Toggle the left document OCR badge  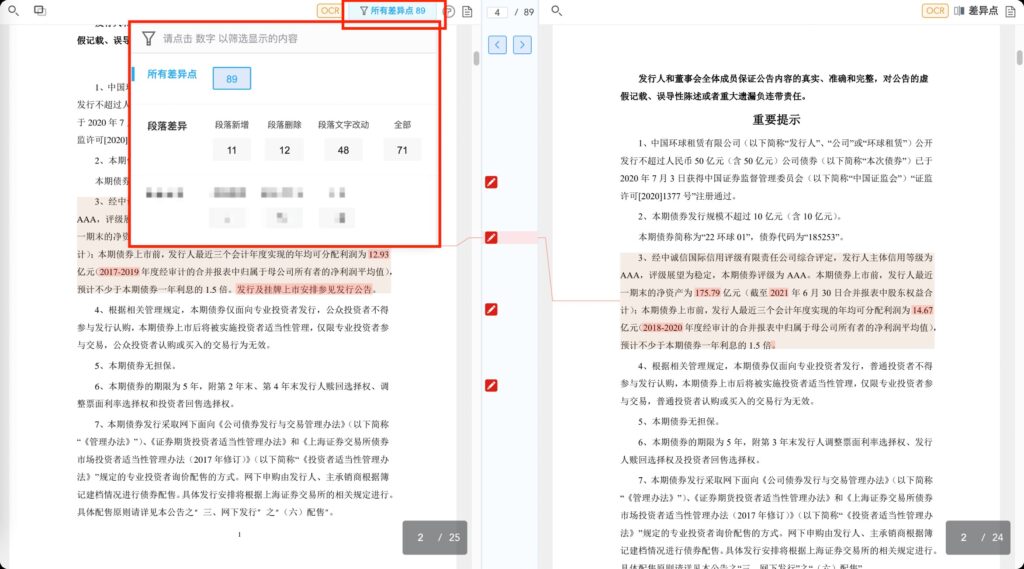[x=329, y=11]
